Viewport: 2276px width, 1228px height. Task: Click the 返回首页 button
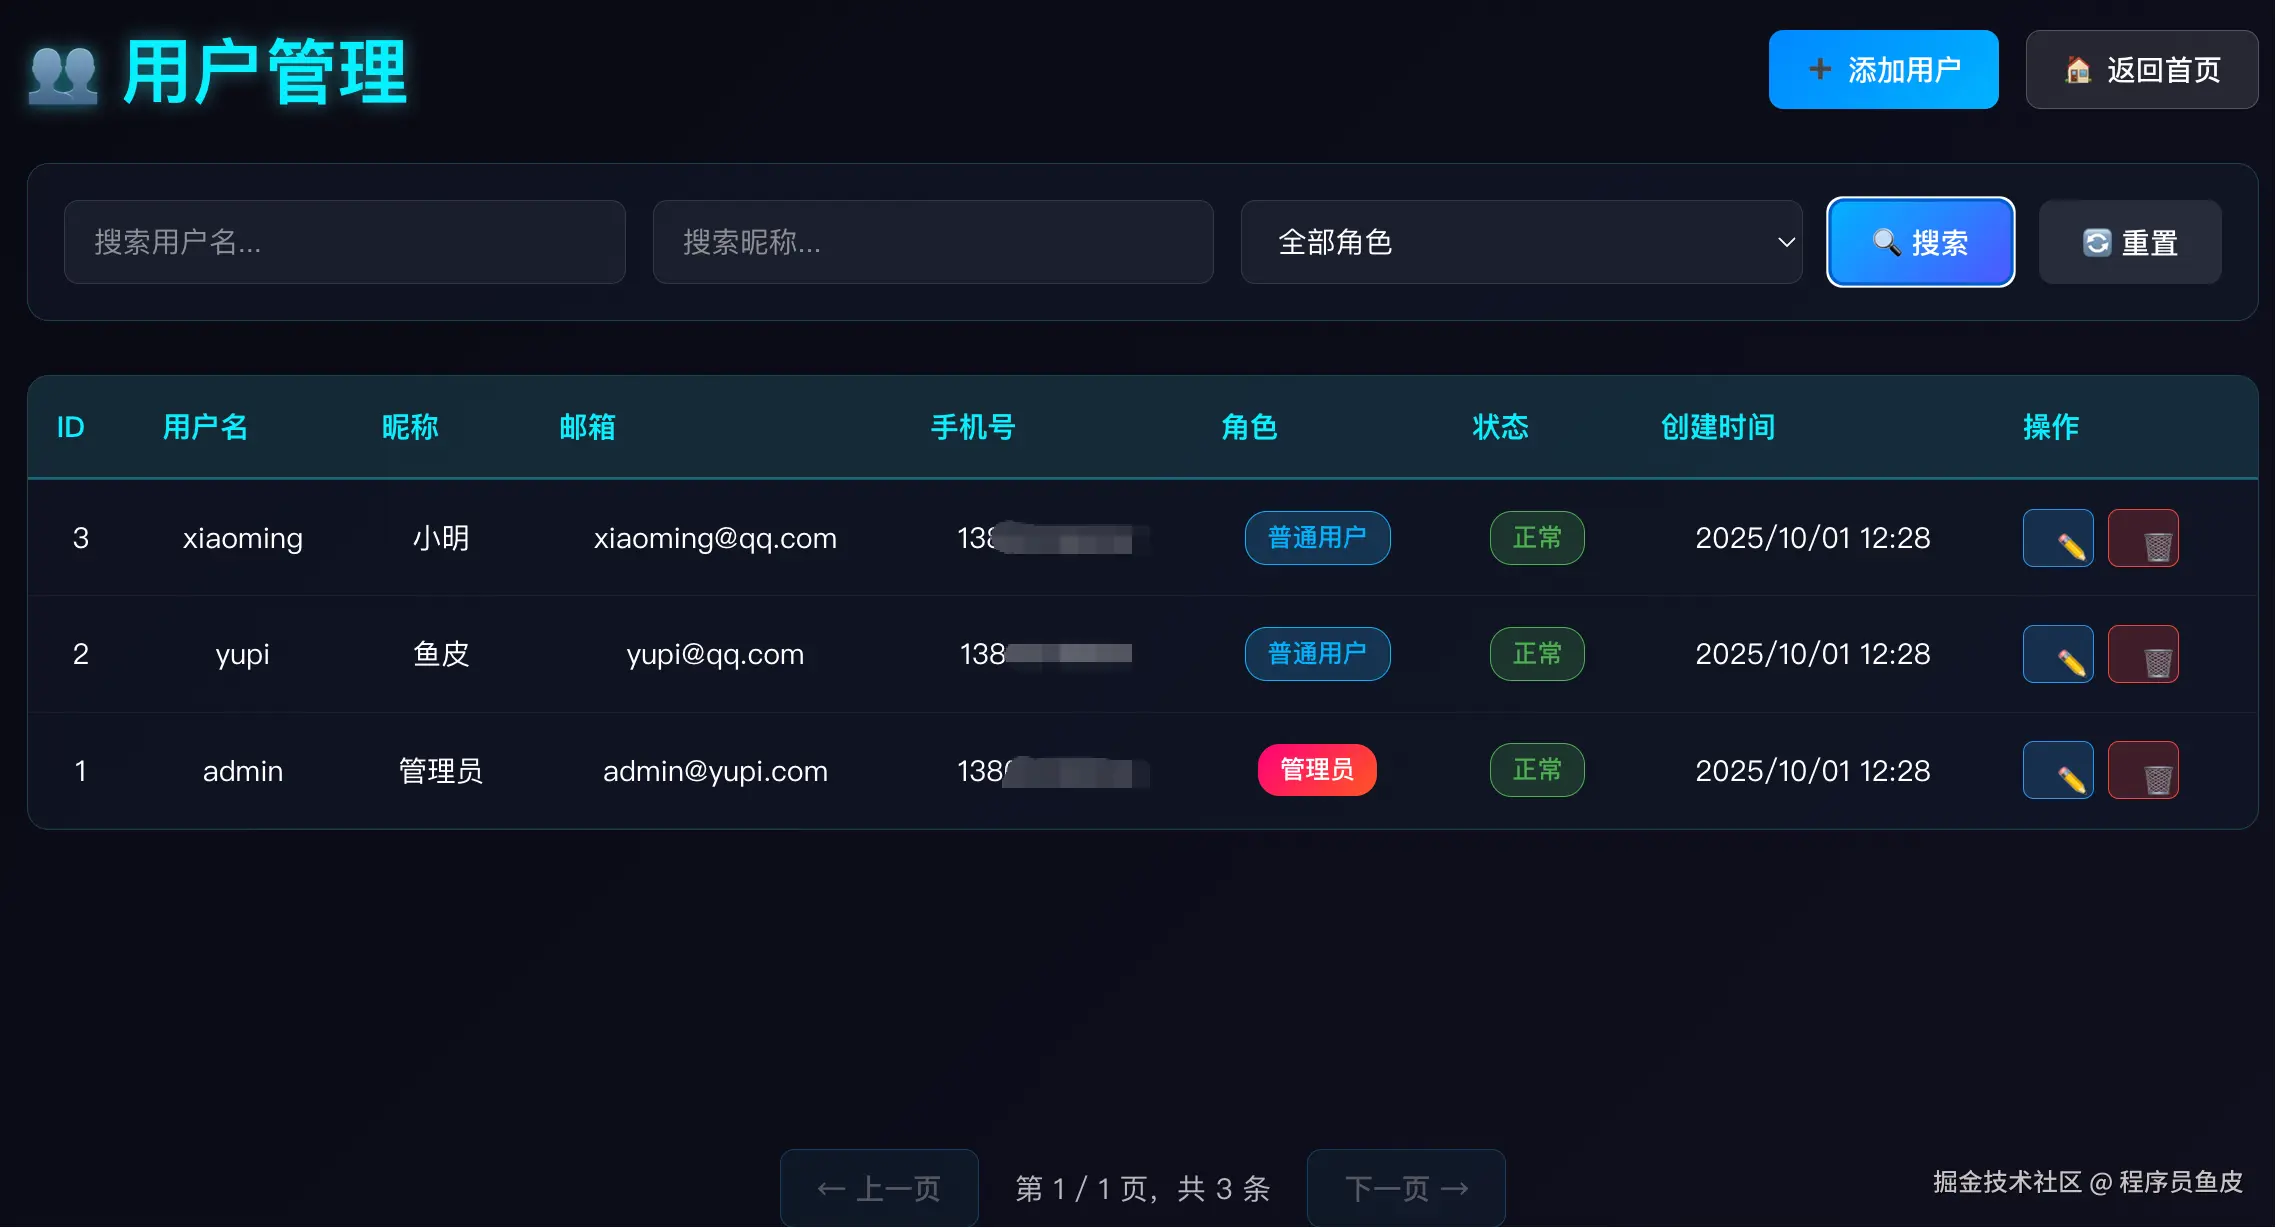2141,70
